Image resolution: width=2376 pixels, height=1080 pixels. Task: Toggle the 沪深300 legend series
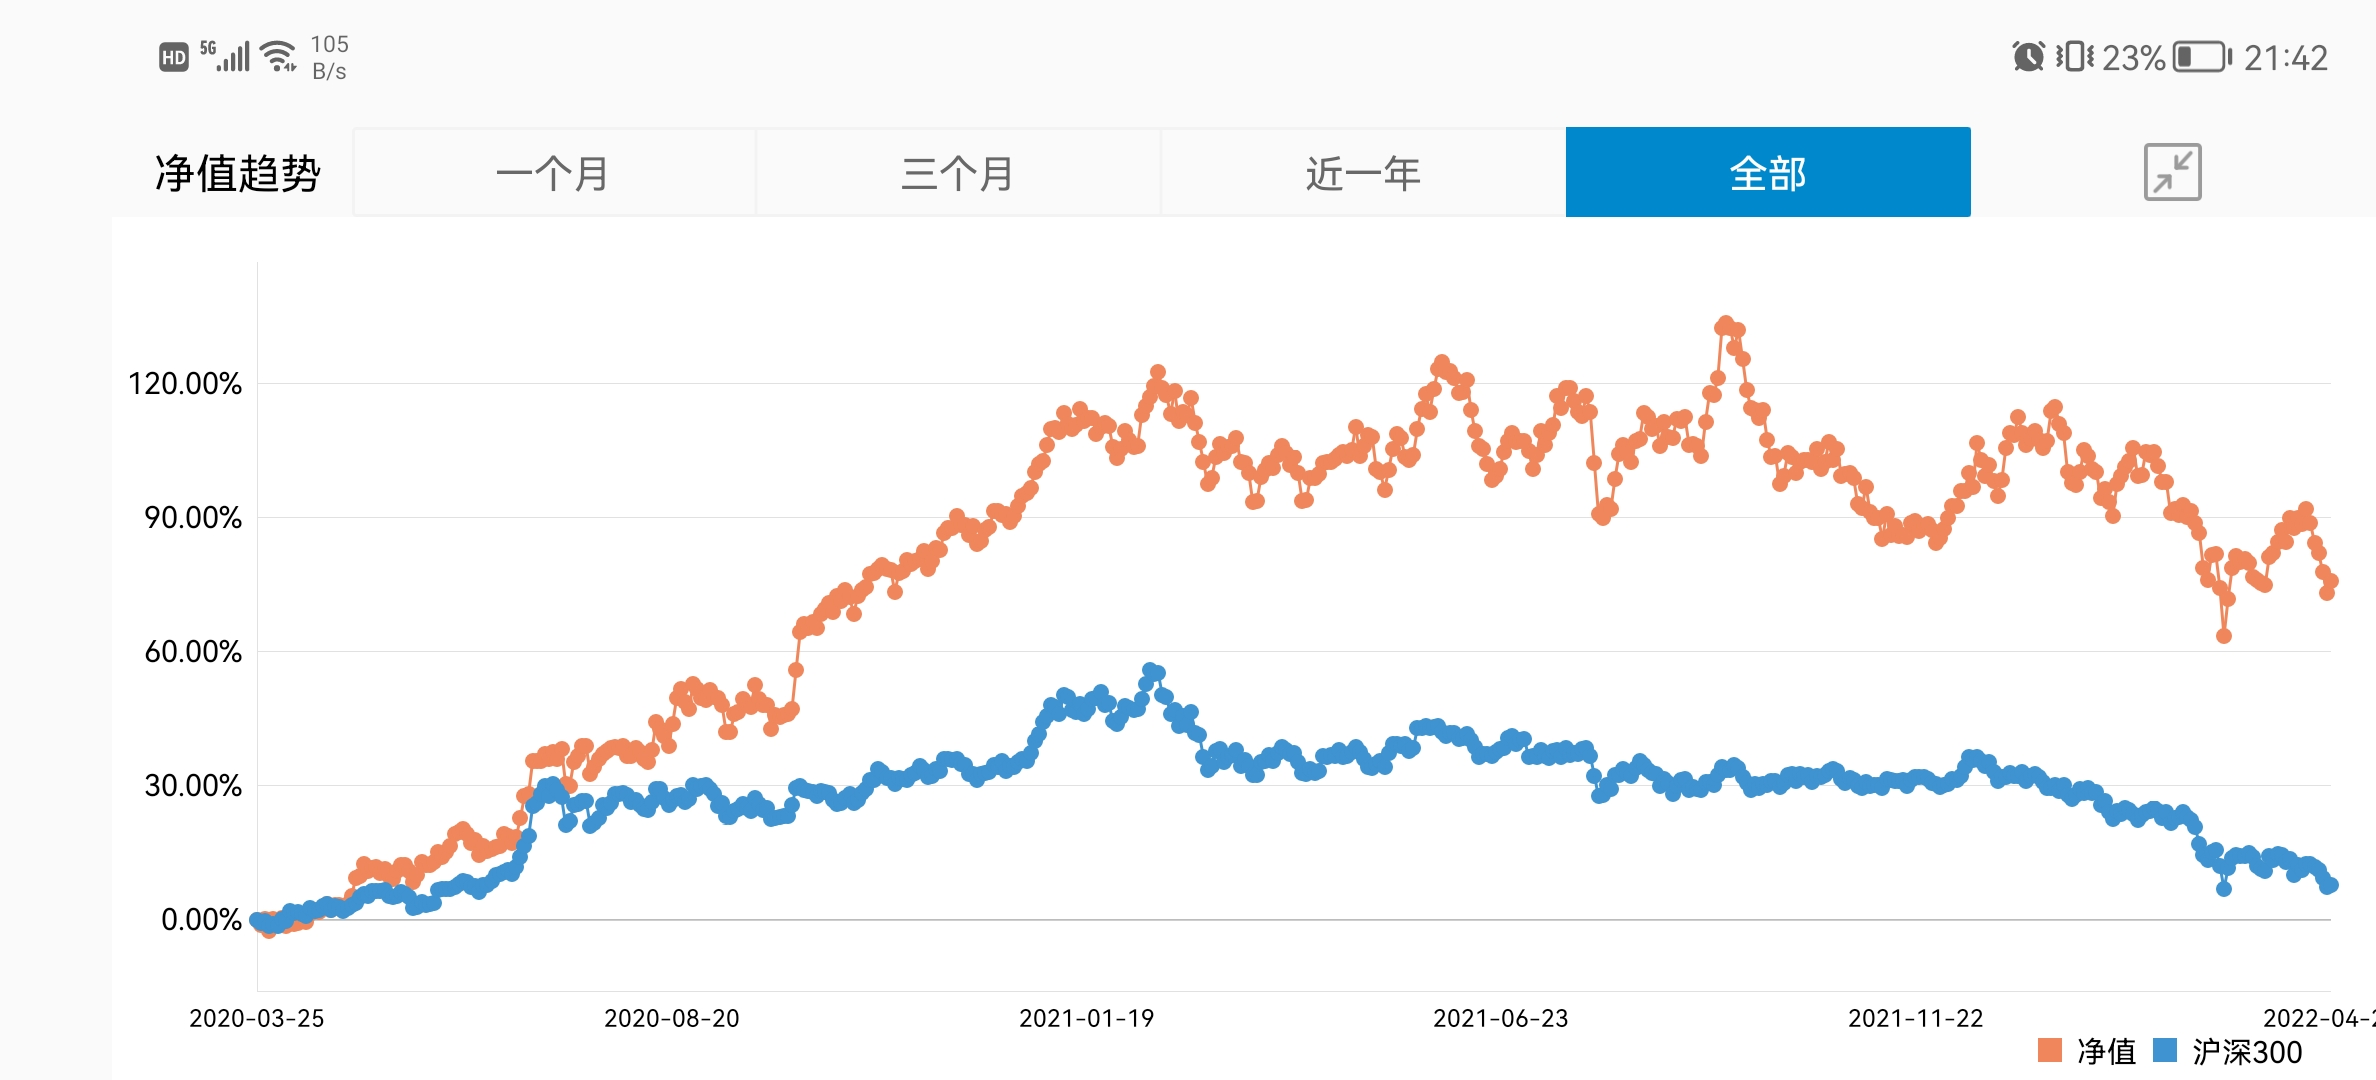click(2247, 1051)
